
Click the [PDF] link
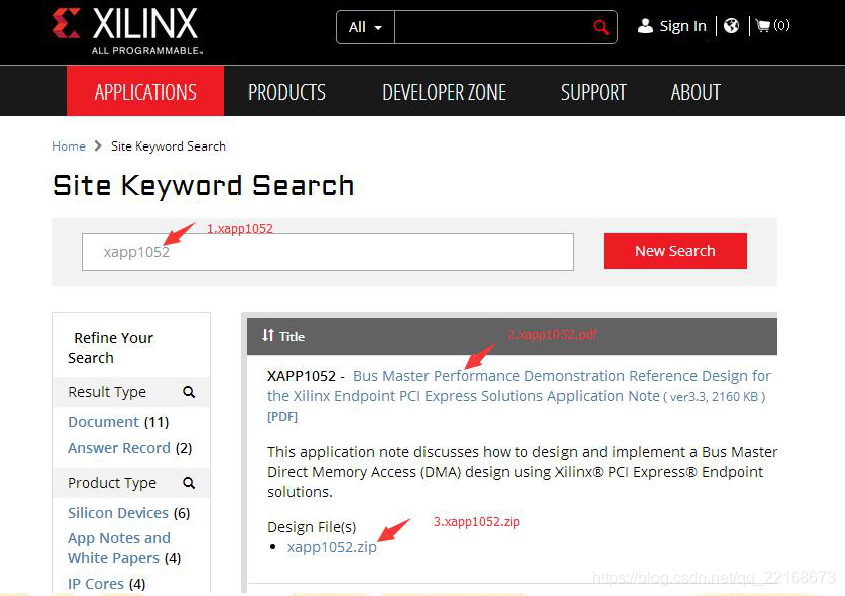[282, 417]
